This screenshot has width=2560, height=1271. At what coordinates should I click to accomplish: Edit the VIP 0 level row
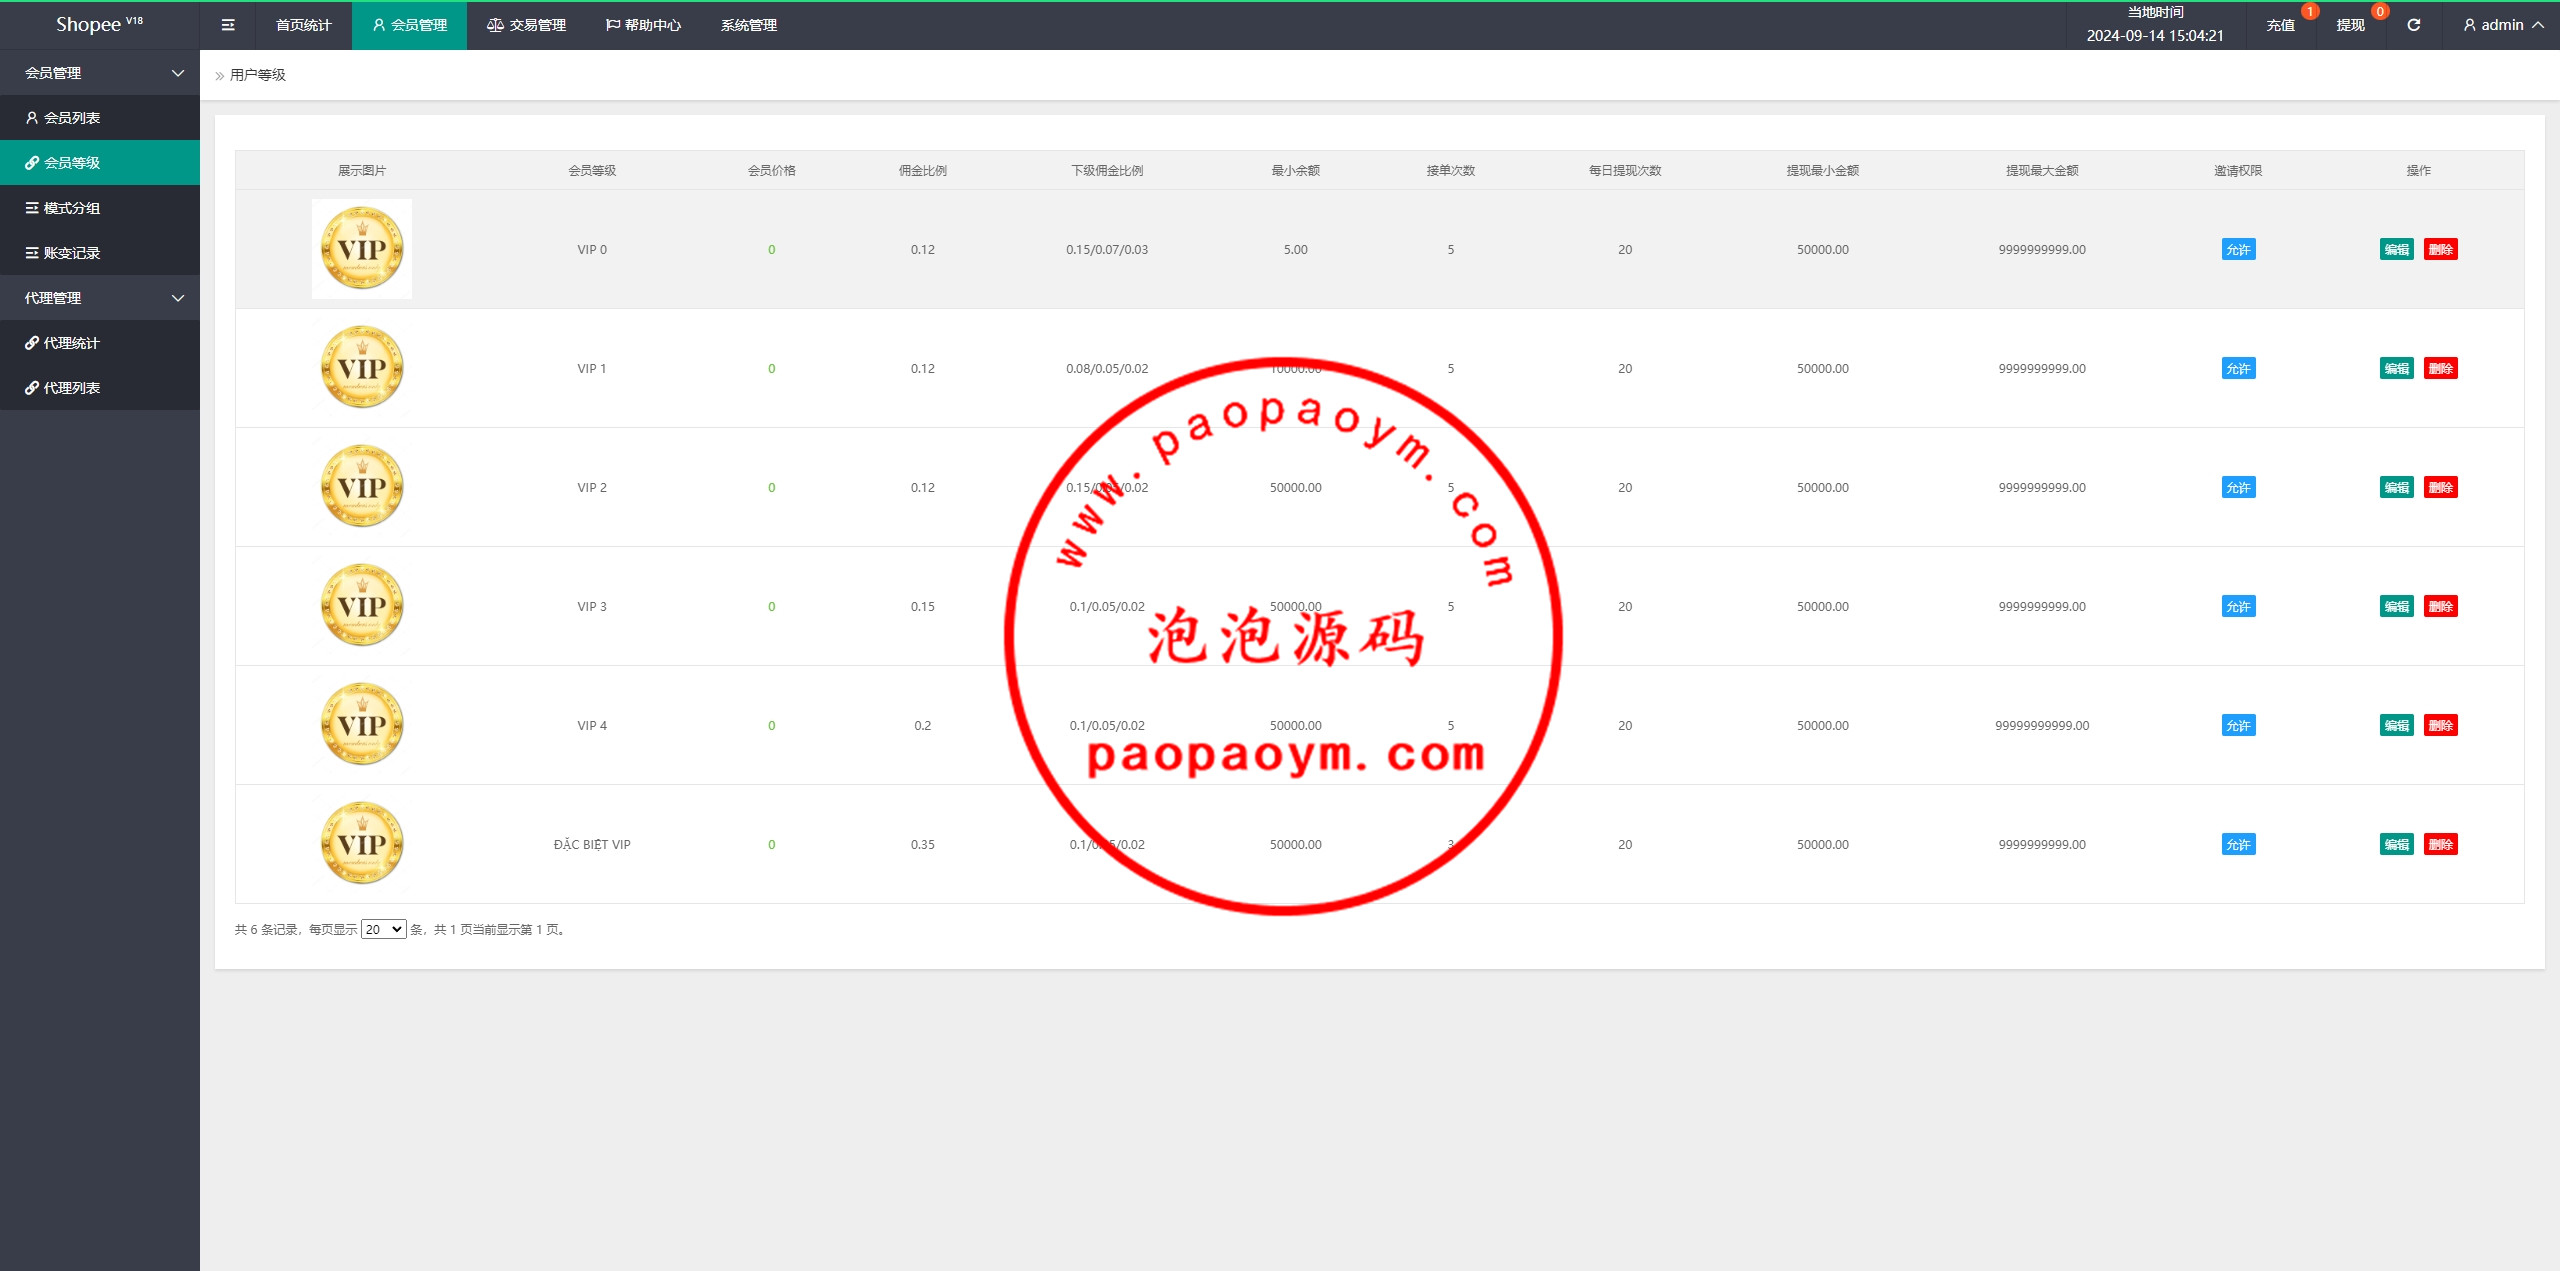[x=2397, y=249]
